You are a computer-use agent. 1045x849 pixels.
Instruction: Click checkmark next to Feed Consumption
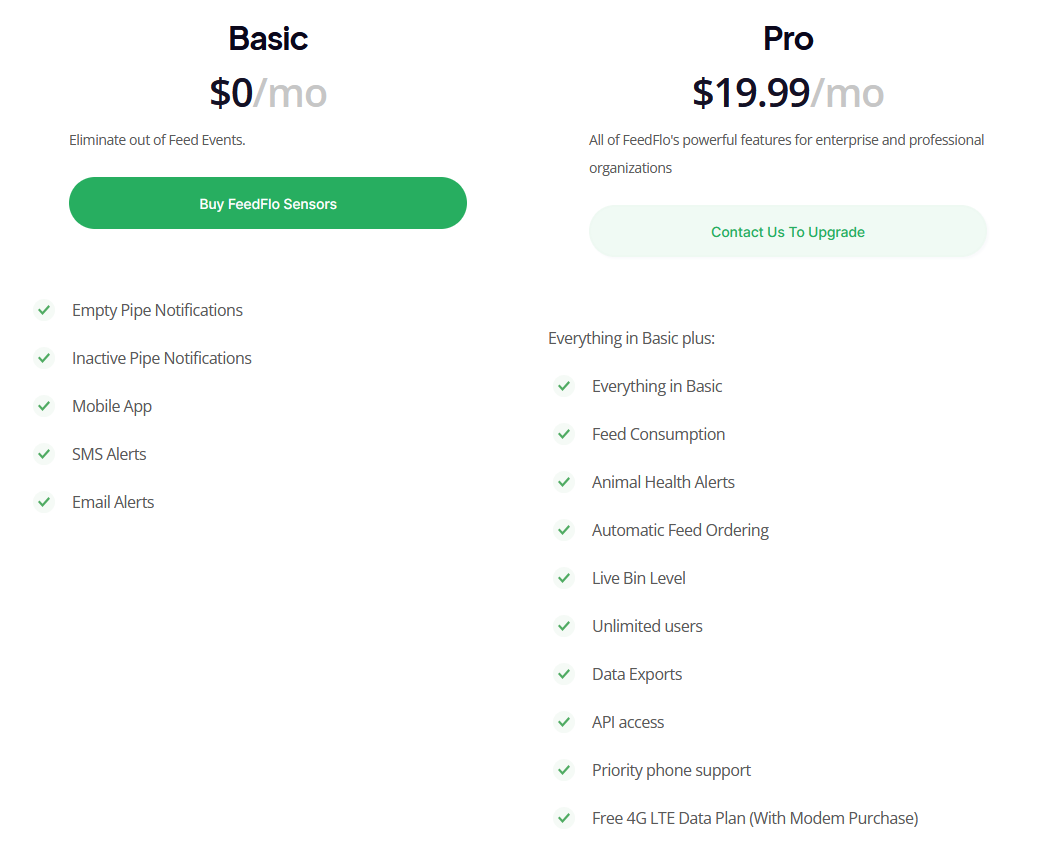[x=564, y=434]
